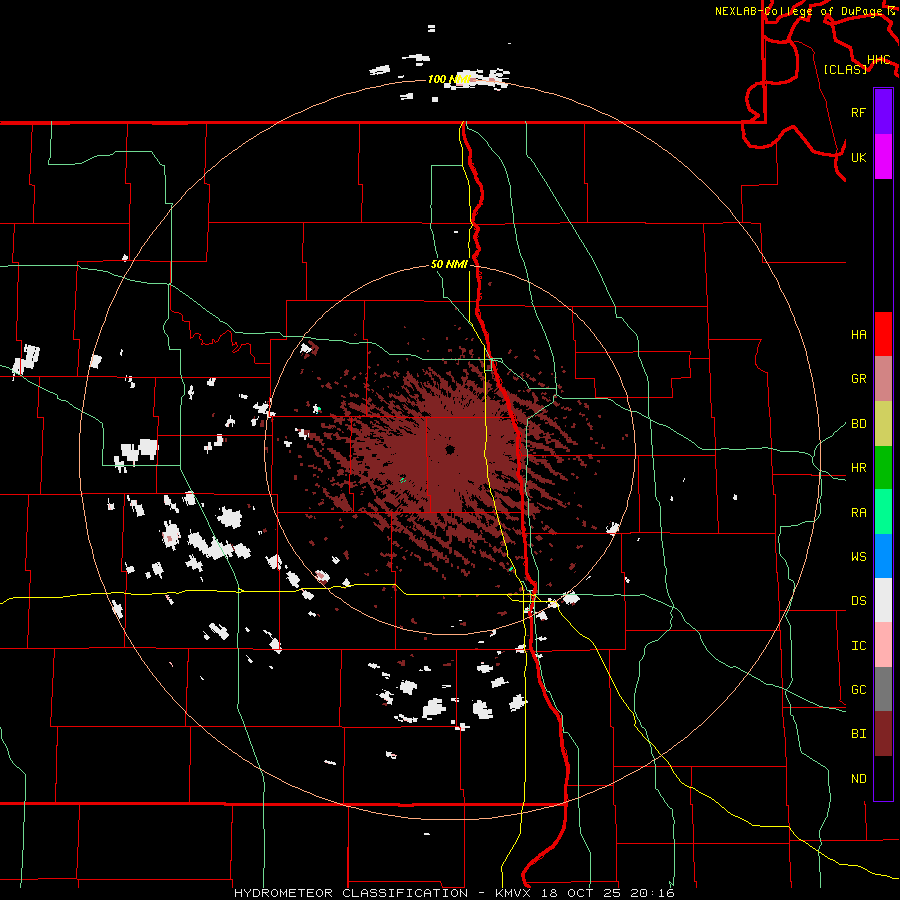900x900 pixels.
Task: Click the HA legend label
Action: (x=858, y=334)
